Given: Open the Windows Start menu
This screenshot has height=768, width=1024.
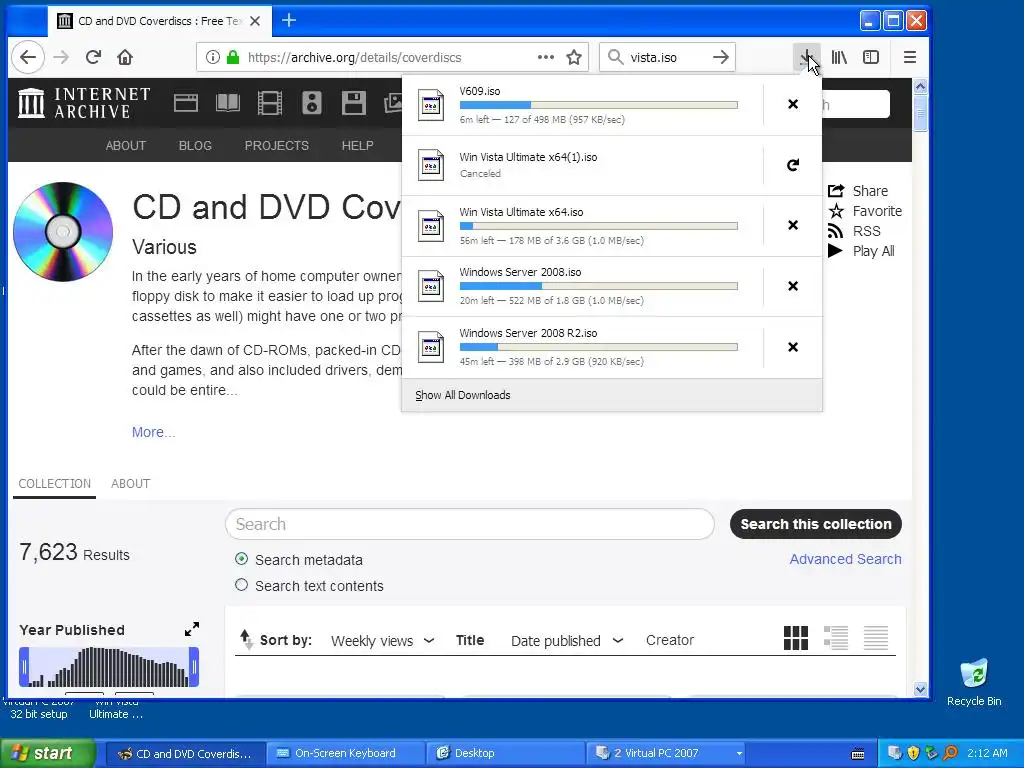Looking at the screenshot, I should click(x=48, y=753).
